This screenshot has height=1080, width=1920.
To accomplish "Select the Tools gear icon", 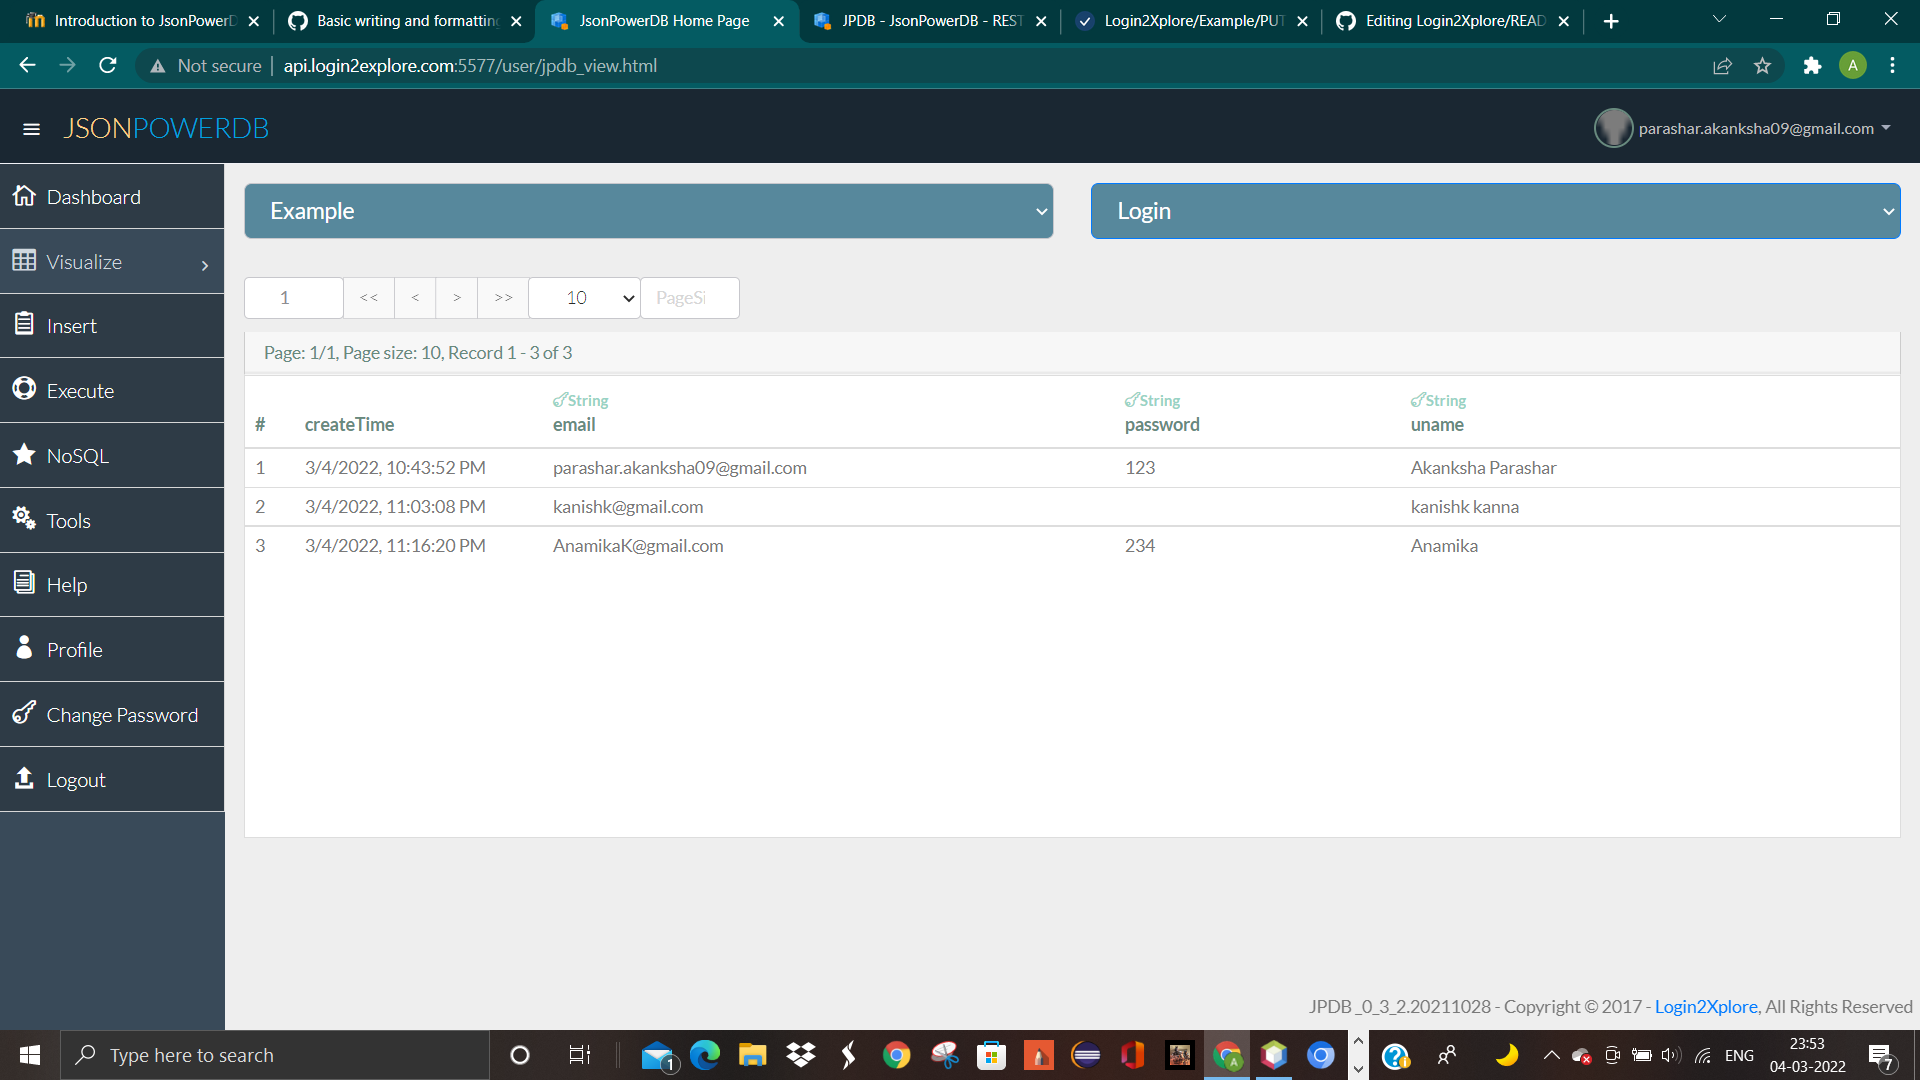I will (24, 519).
